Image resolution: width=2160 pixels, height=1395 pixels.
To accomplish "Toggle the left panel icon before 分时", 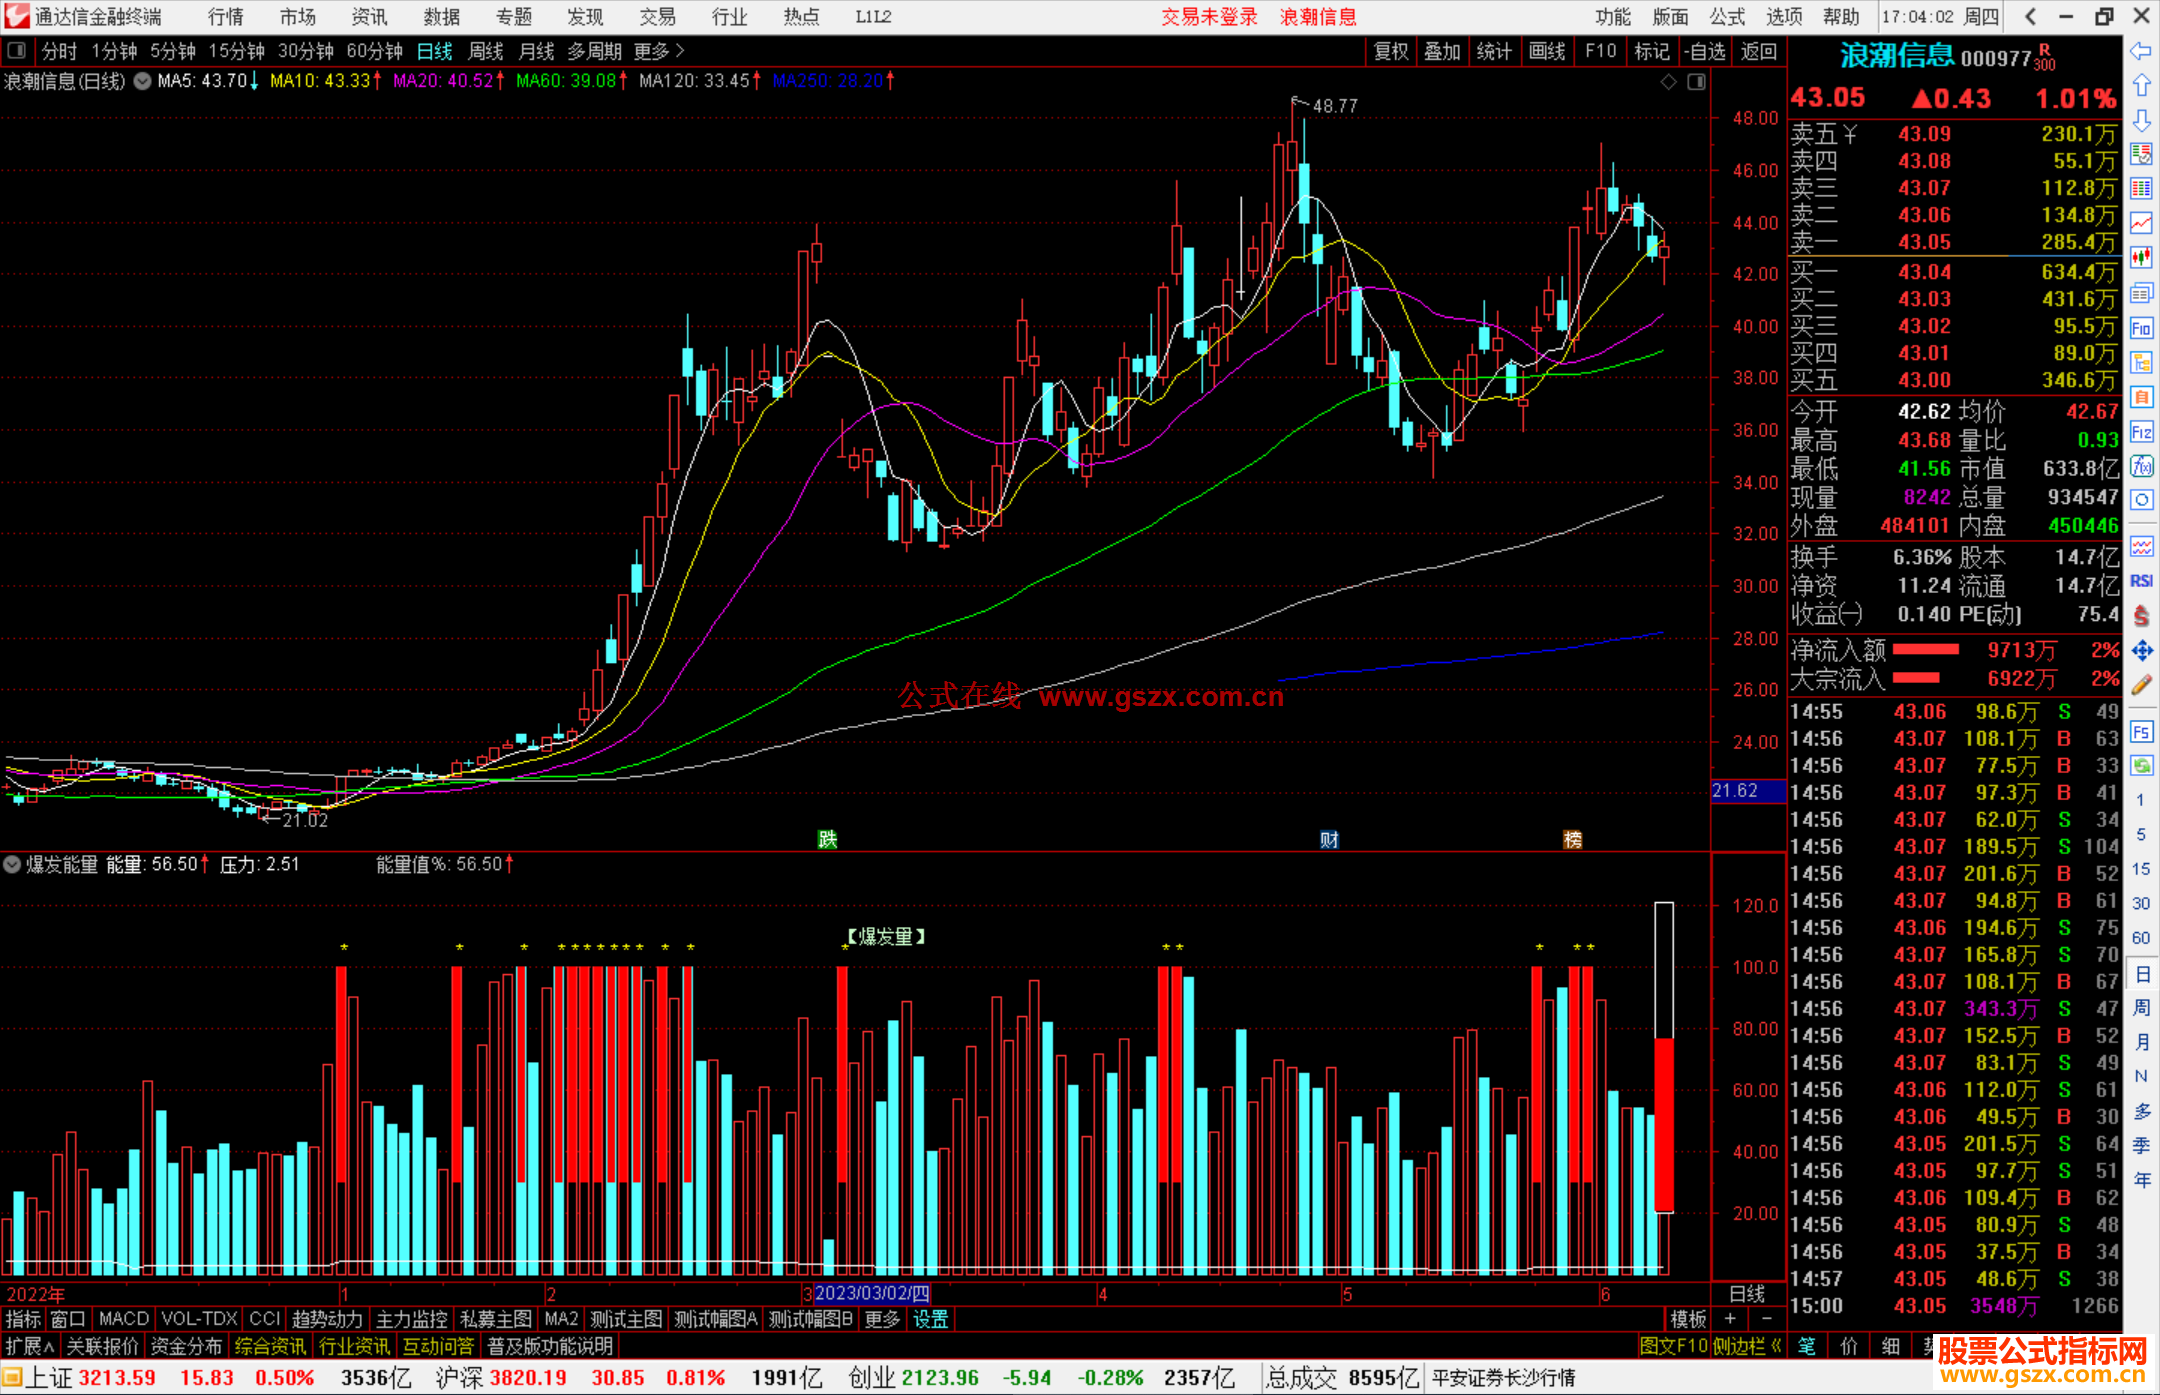I will (x=17, y=51).
